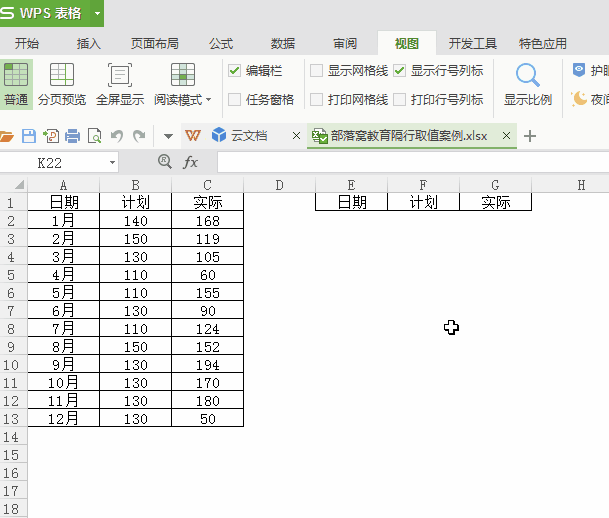The image size is (609, 518).
Task: Open the 开始 ribbon tab
Action: 27,43
